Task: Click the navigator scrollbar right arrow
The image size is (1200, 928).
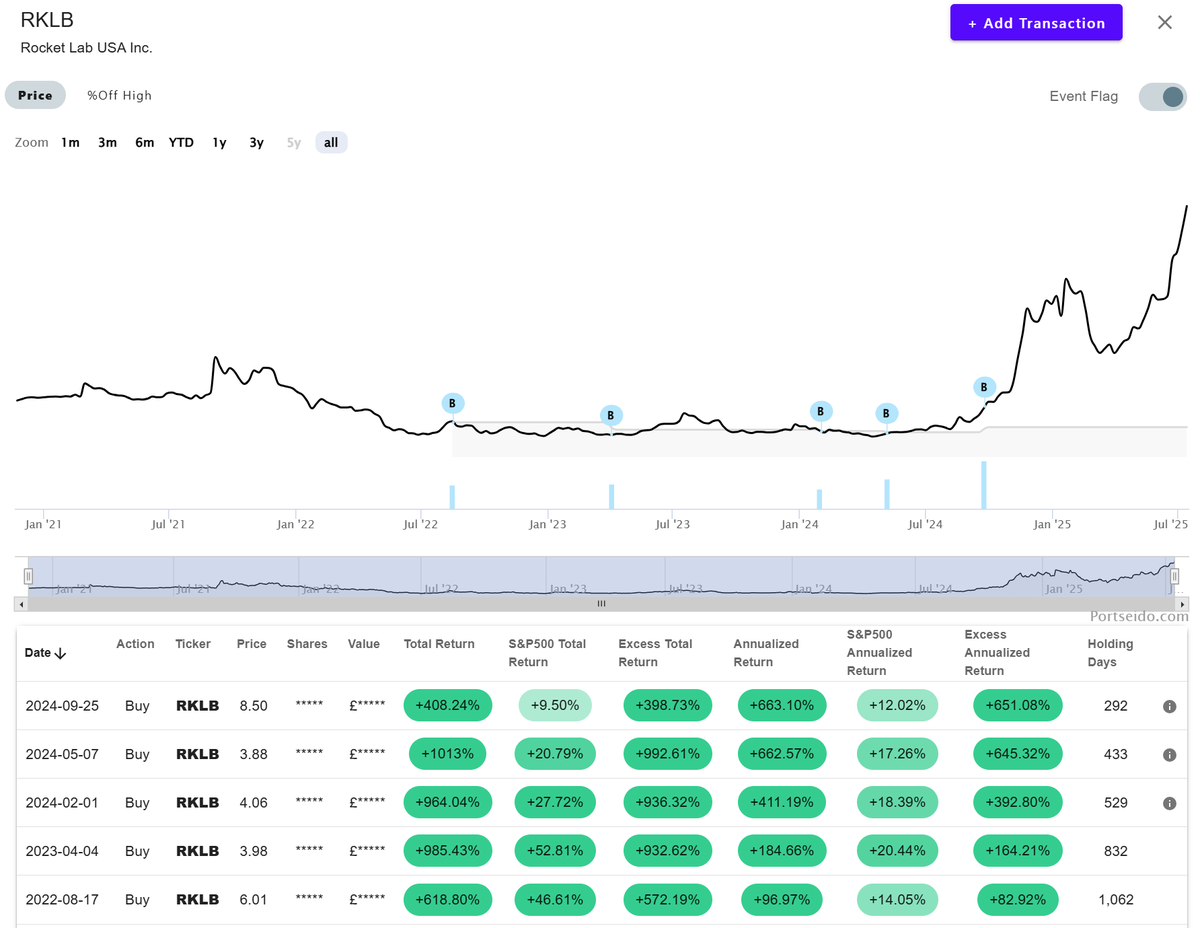Action: (1182, 604)
